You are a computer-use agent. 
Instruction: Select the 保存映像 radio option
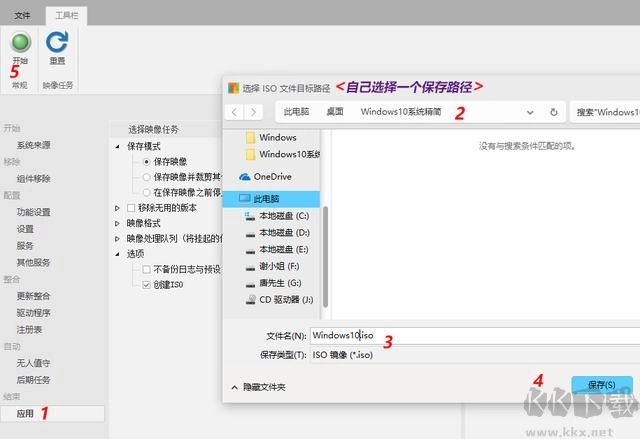(147, 161)
